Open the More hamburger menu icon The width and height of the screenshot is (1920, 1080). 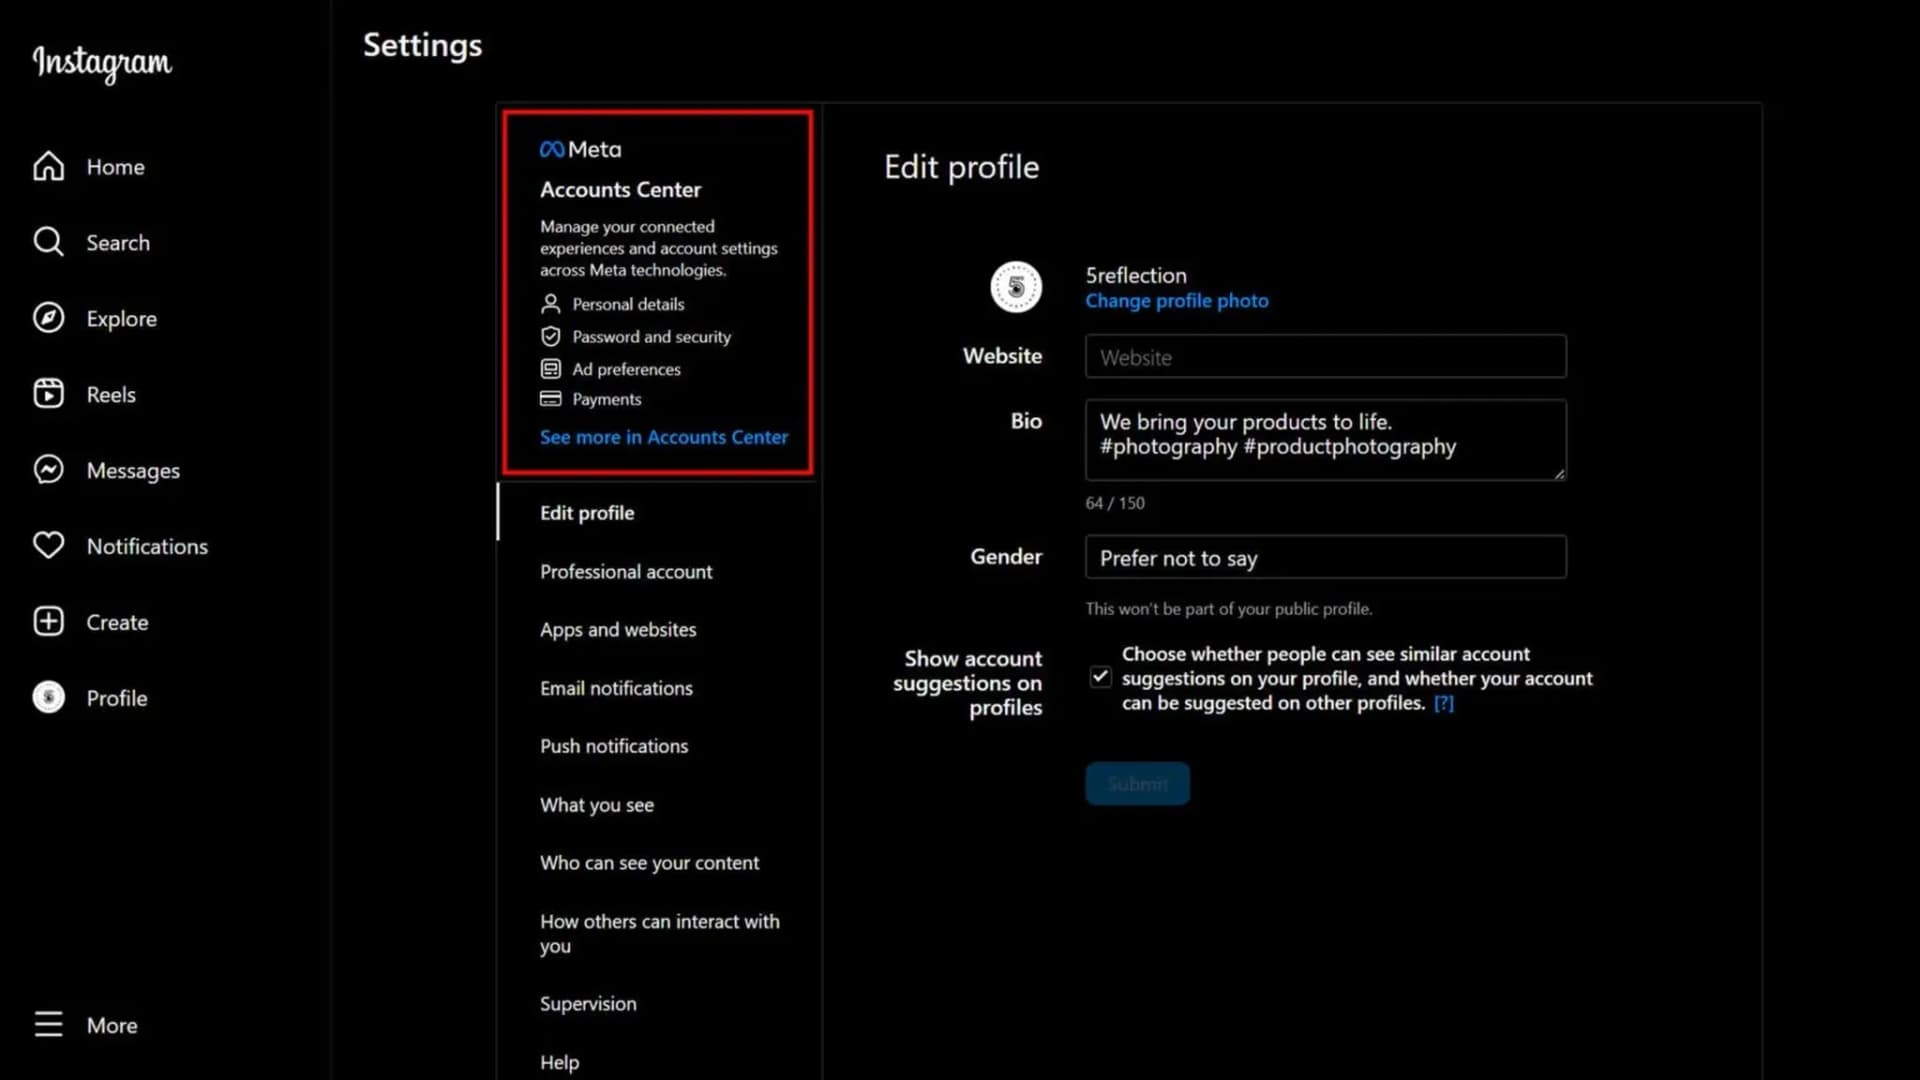(x=48, y=1025)
